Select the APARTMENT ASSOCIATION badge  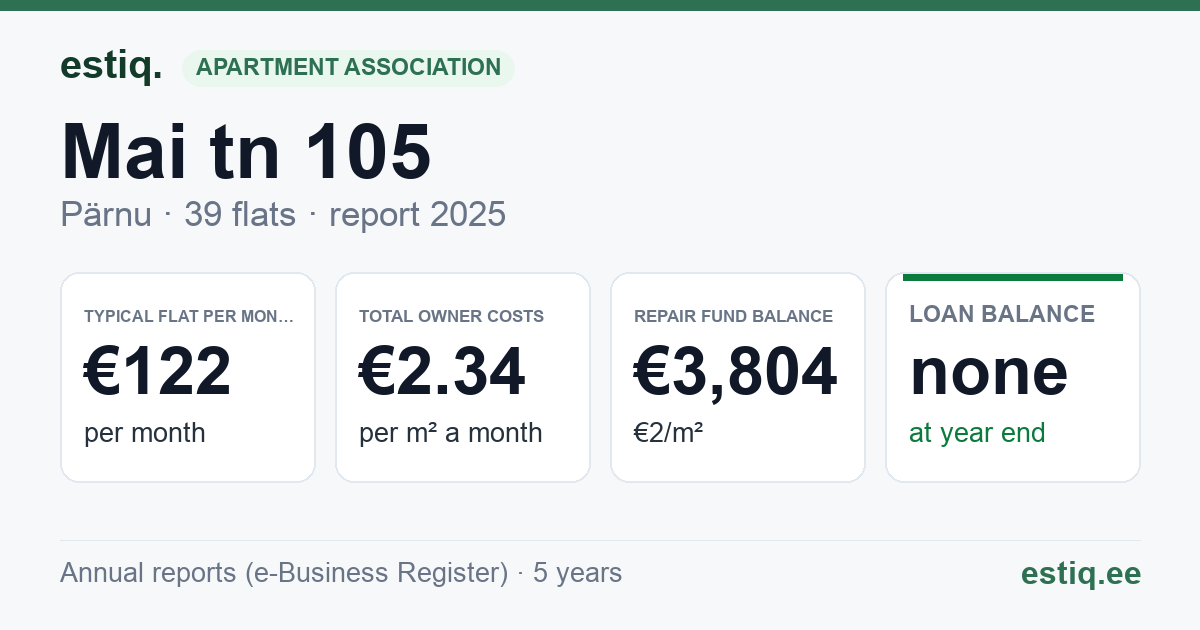point(348,68)
